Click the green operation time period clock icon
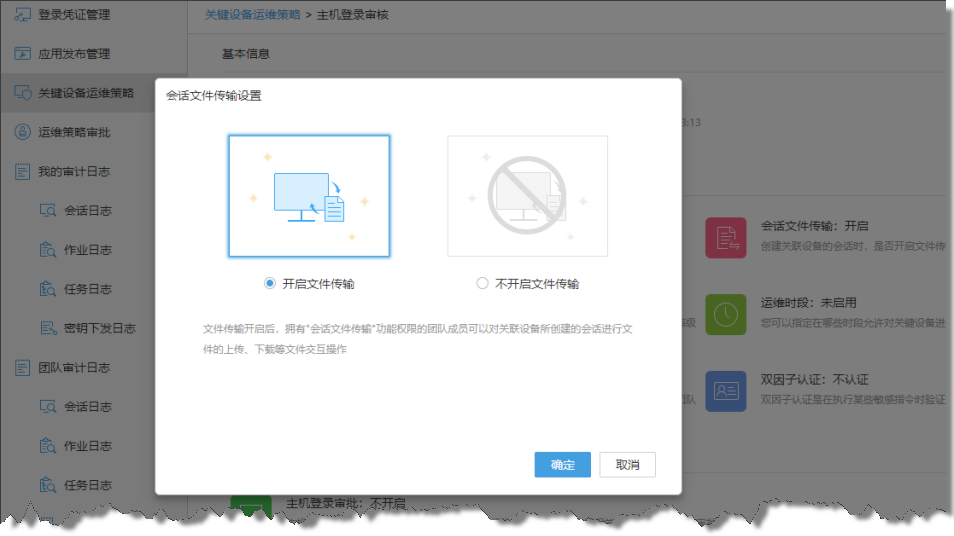954x536 pixels. pos(726,314)
